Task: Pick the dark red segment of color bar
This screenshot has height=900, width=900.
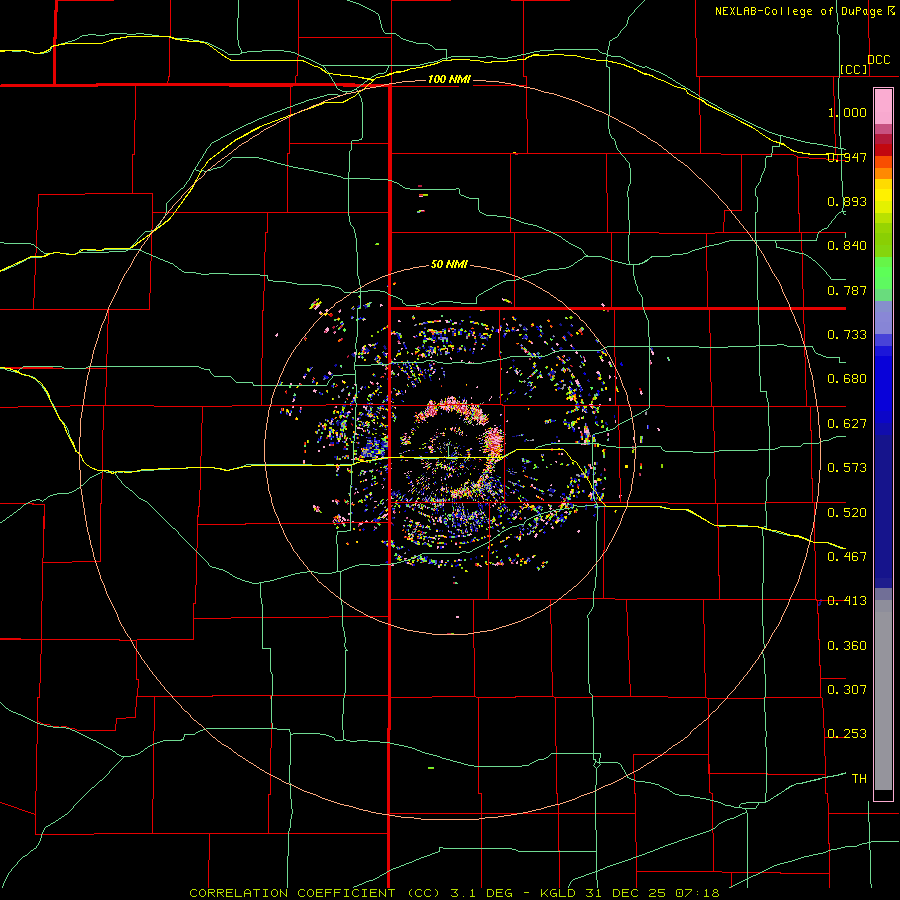Action: coord(883,149)
